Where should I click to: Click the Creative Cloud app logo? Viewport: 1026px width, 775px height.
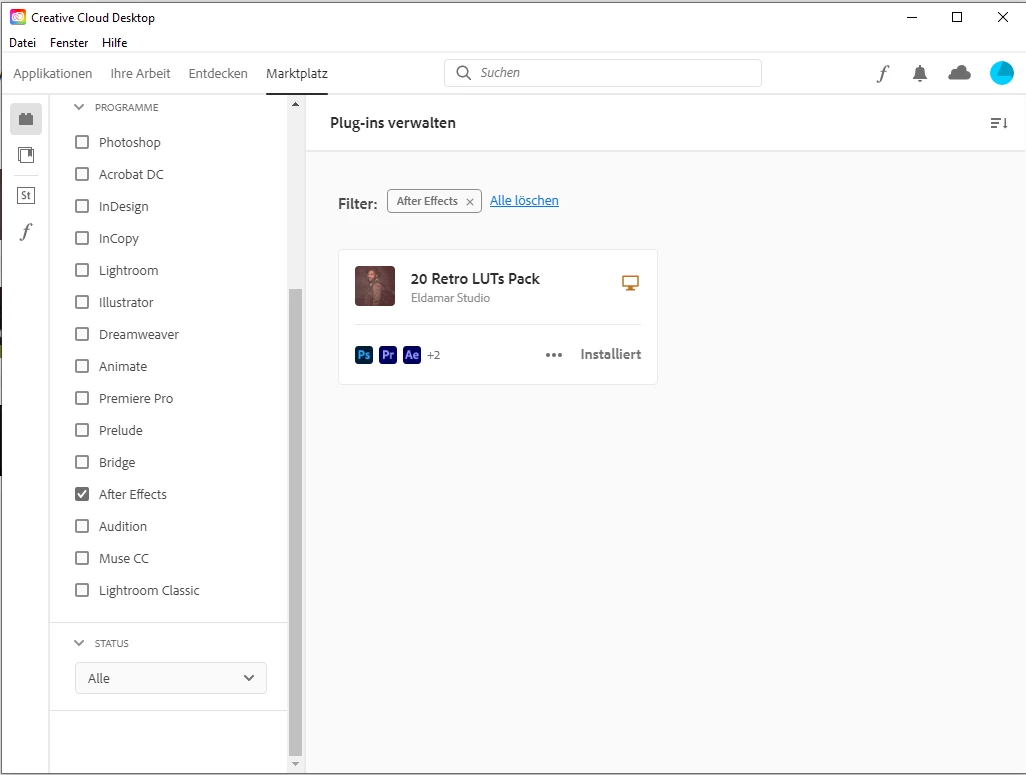[x=18, y=18]
